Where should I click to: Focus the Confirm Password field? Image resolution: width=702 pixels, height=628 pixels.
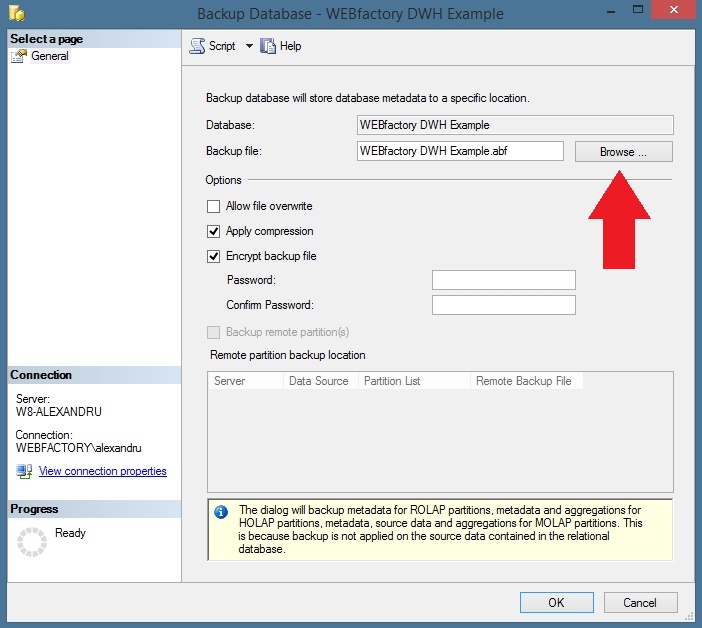[503, 305]
